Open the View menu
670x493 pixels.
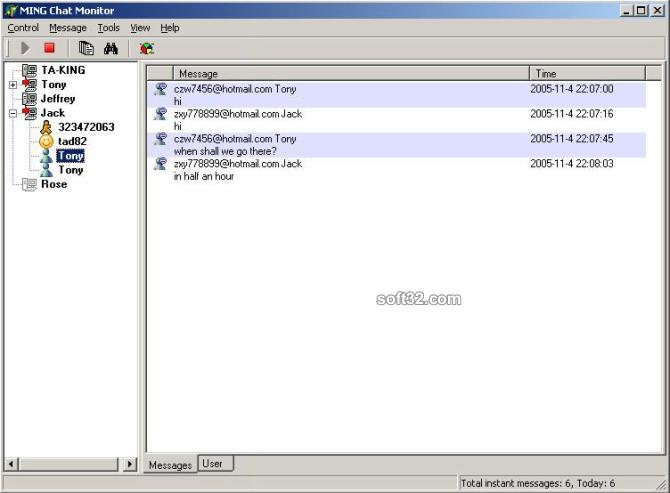pyautogui.click(x=140, y=28)
